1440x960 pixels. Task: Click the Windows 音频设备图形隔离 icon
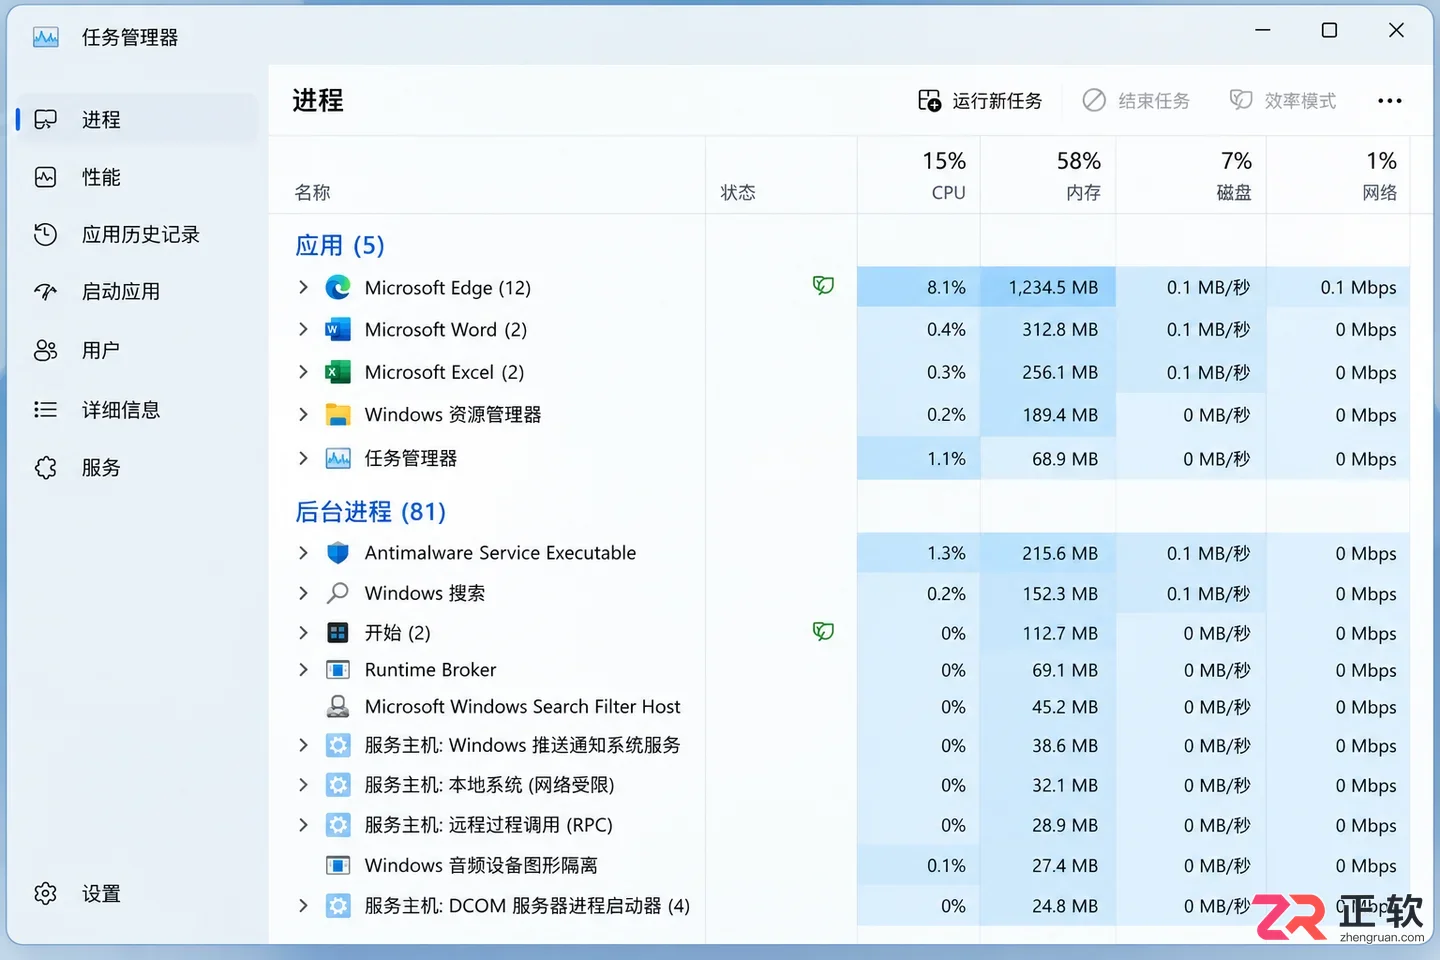tap(338, 866)
